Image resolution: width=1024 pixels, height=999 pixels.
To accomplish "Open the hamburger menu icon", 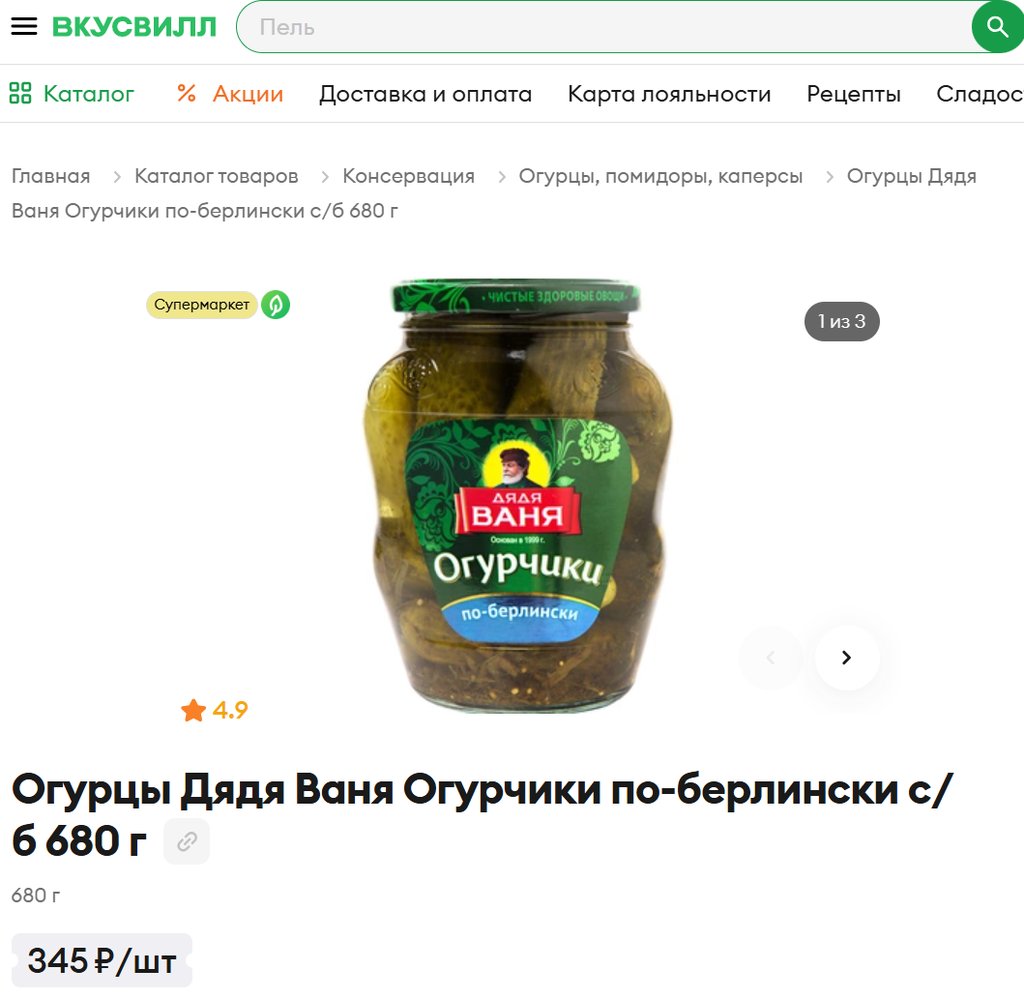I will click(24, 27).
